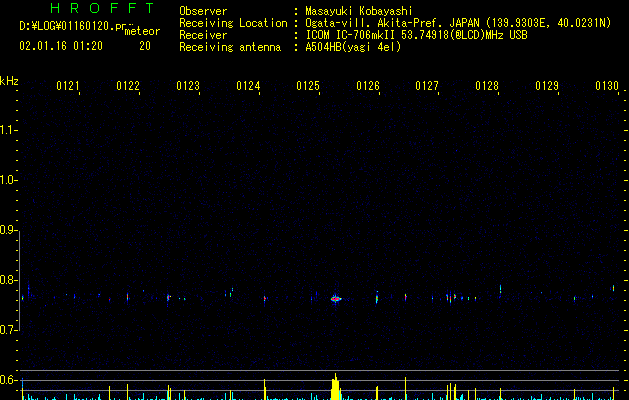Viewport: 629px width, 400px height.
Task: Click the observer name Masayuki Kobayashi
Action: [x=358, y=11]
